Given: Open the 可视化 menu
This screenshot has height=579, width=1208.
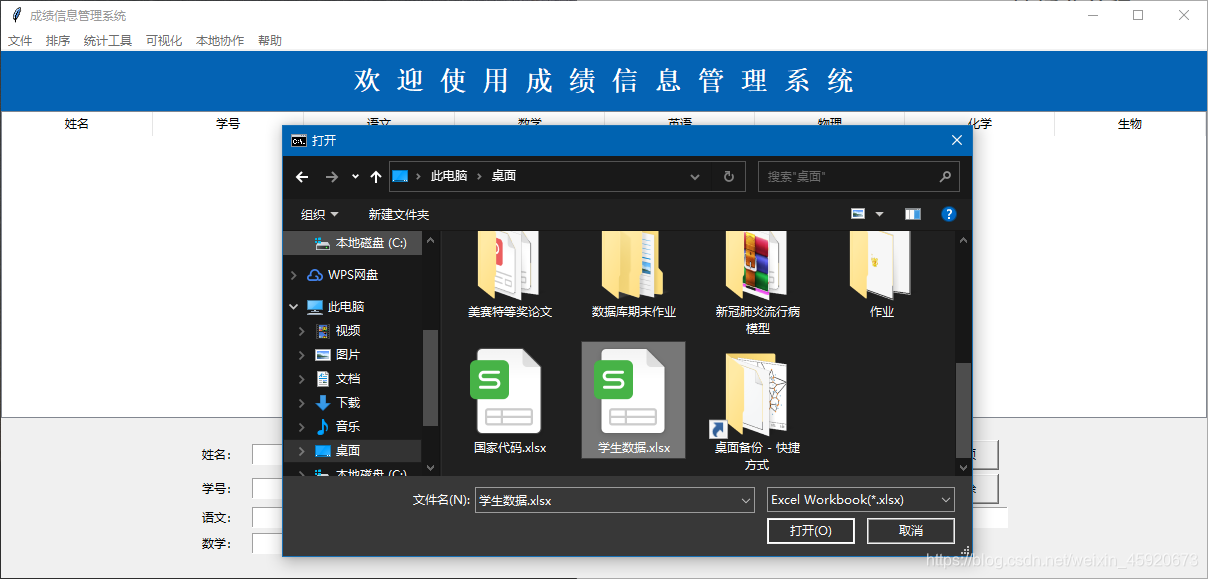Looking at the screenshot, I should coord(163,40).
